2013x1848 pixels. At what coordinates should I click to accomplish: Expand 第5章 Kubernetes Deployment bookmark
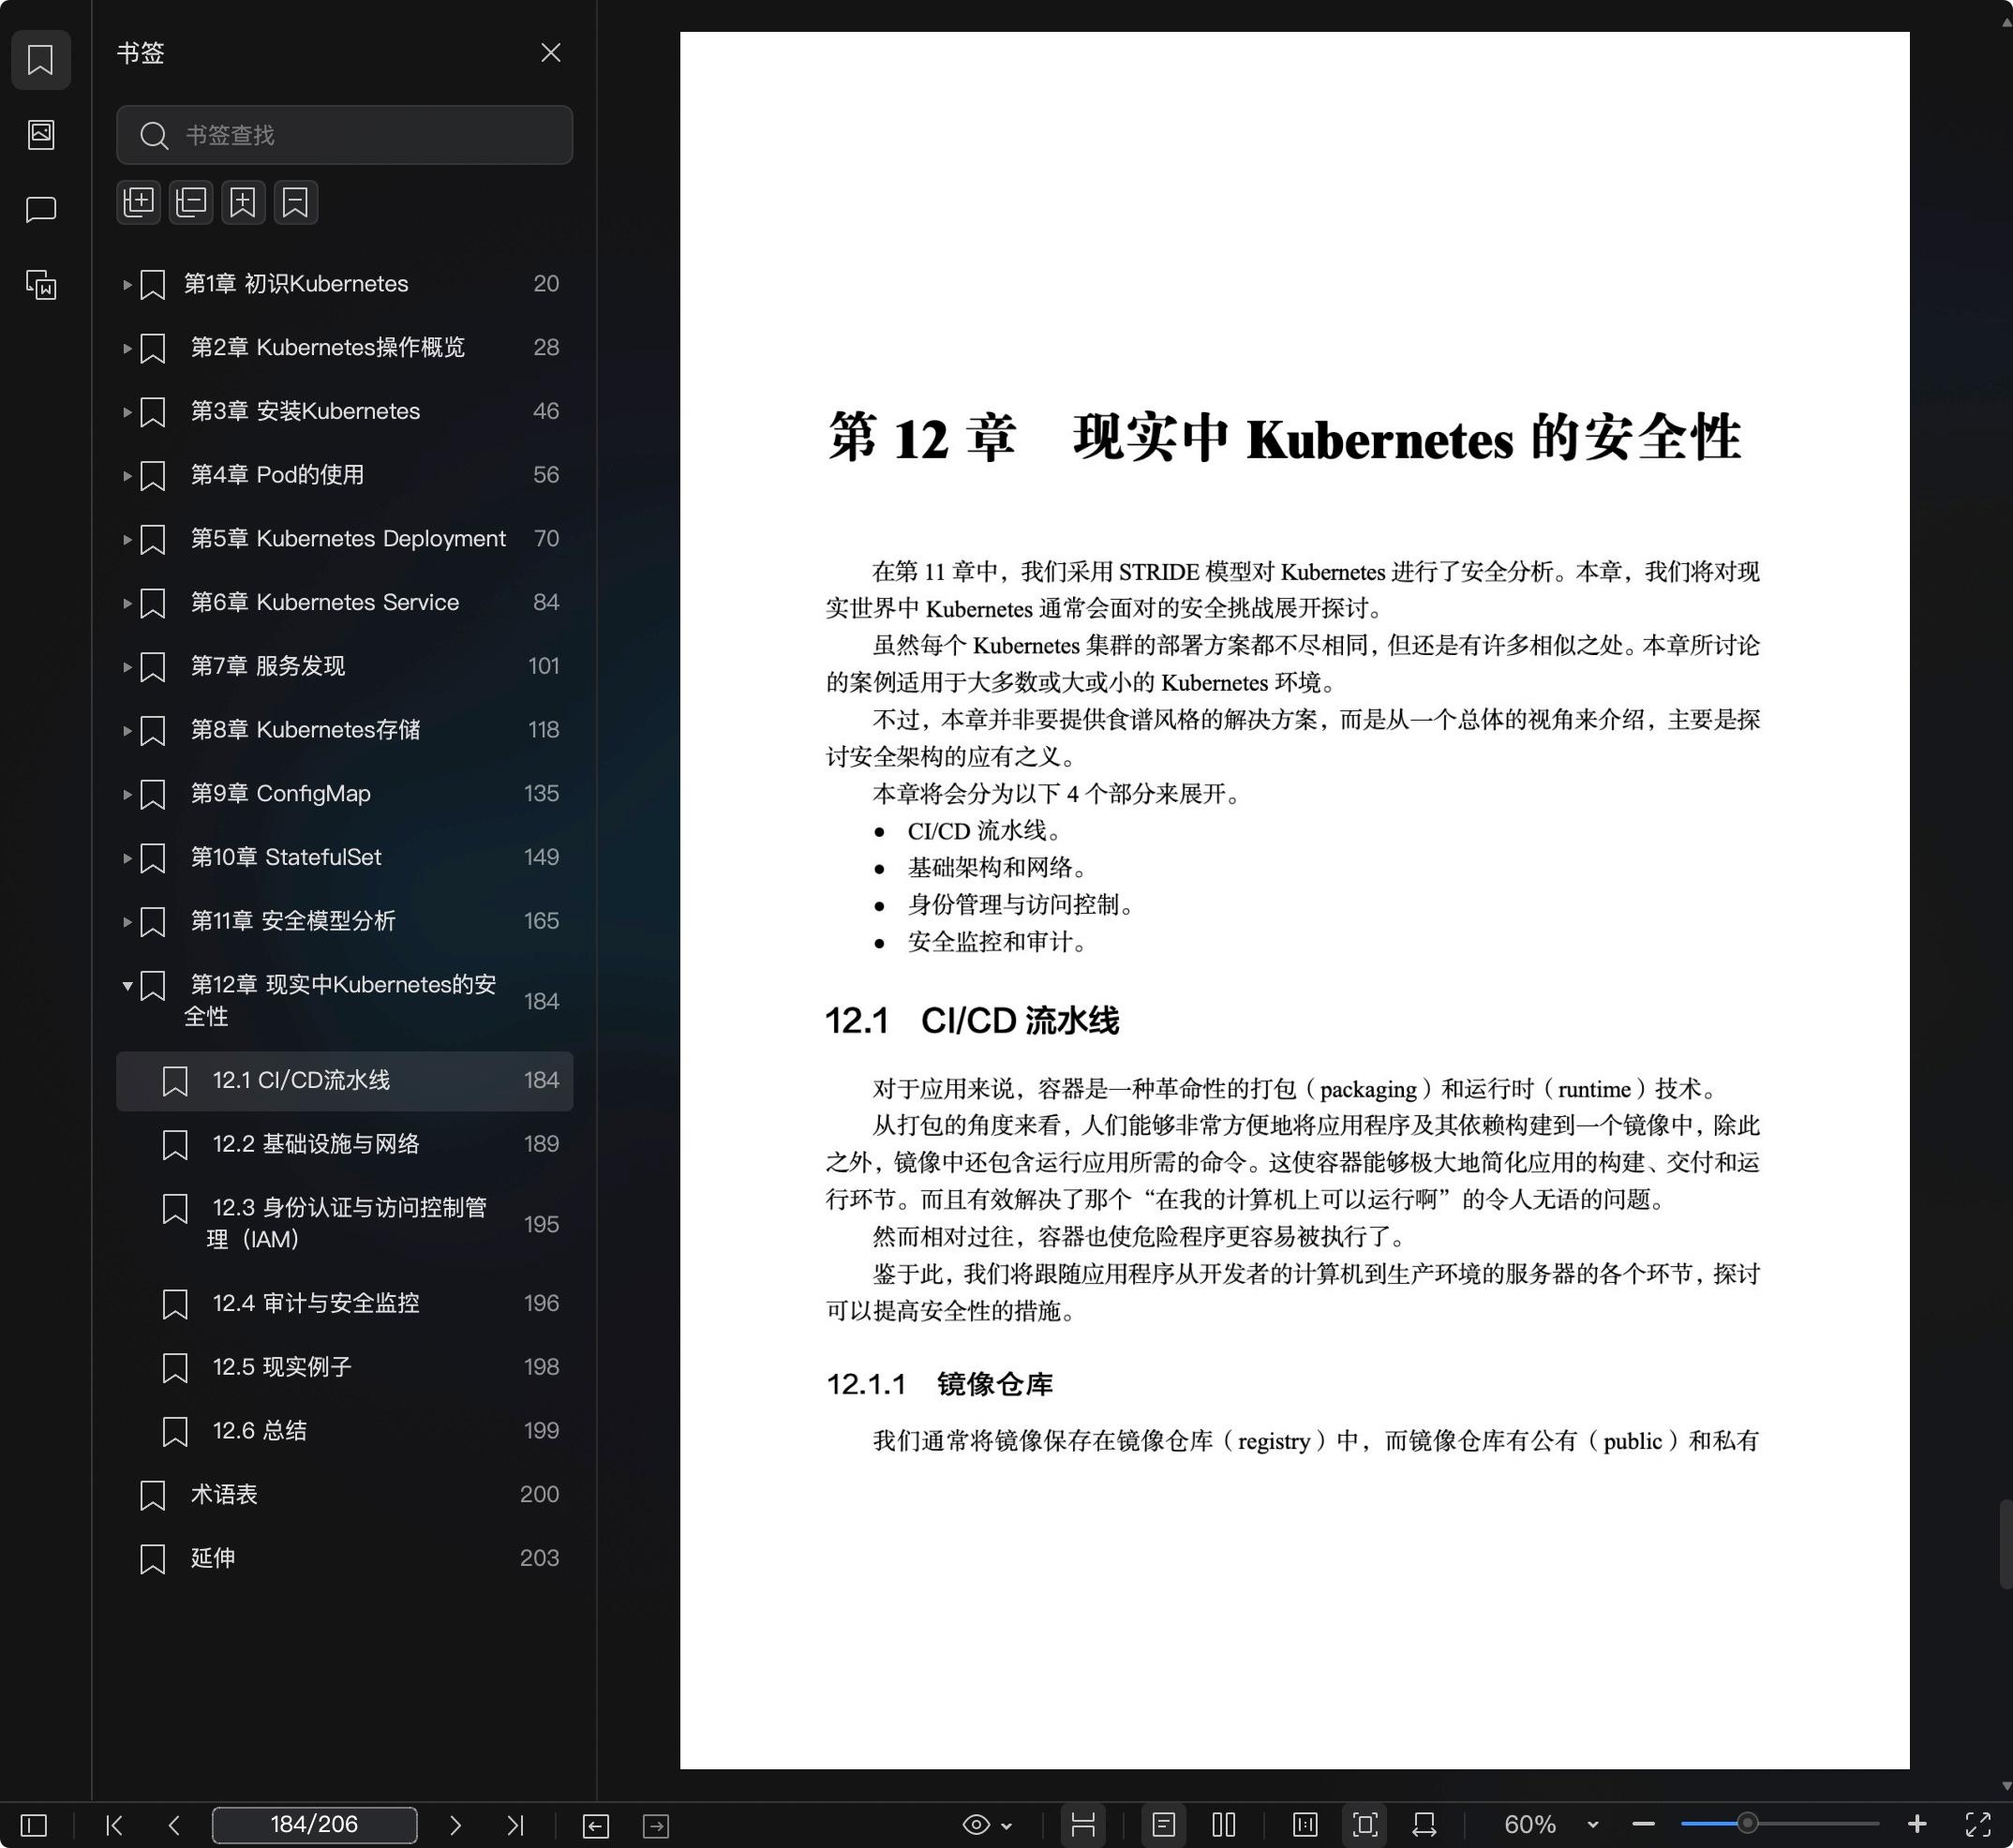pyautogui.click(x=127, y=540)
